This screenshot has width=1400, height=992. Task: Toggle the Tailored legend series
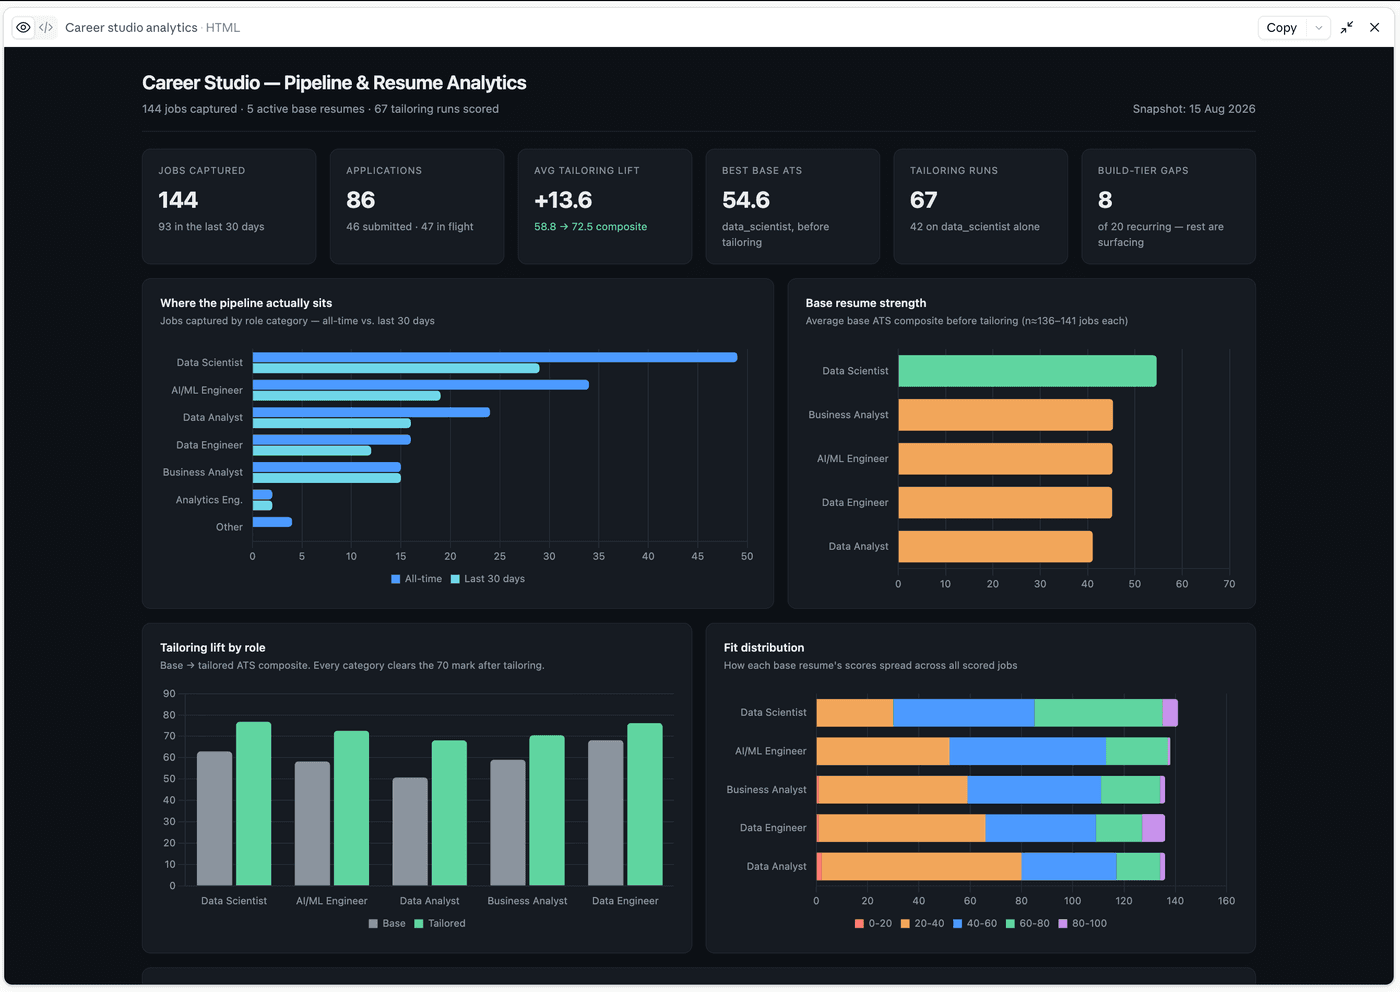(440, 924)
